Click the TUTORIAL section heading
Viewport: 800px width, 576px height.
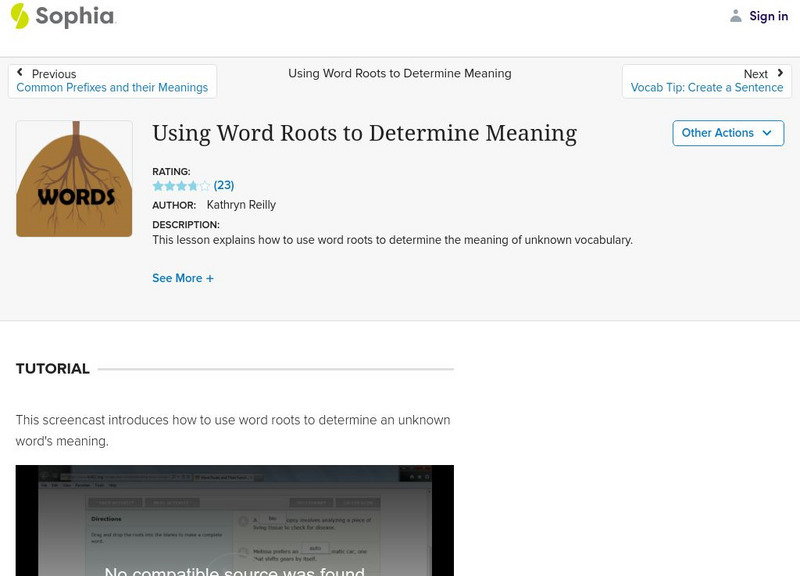coord(53,369)
